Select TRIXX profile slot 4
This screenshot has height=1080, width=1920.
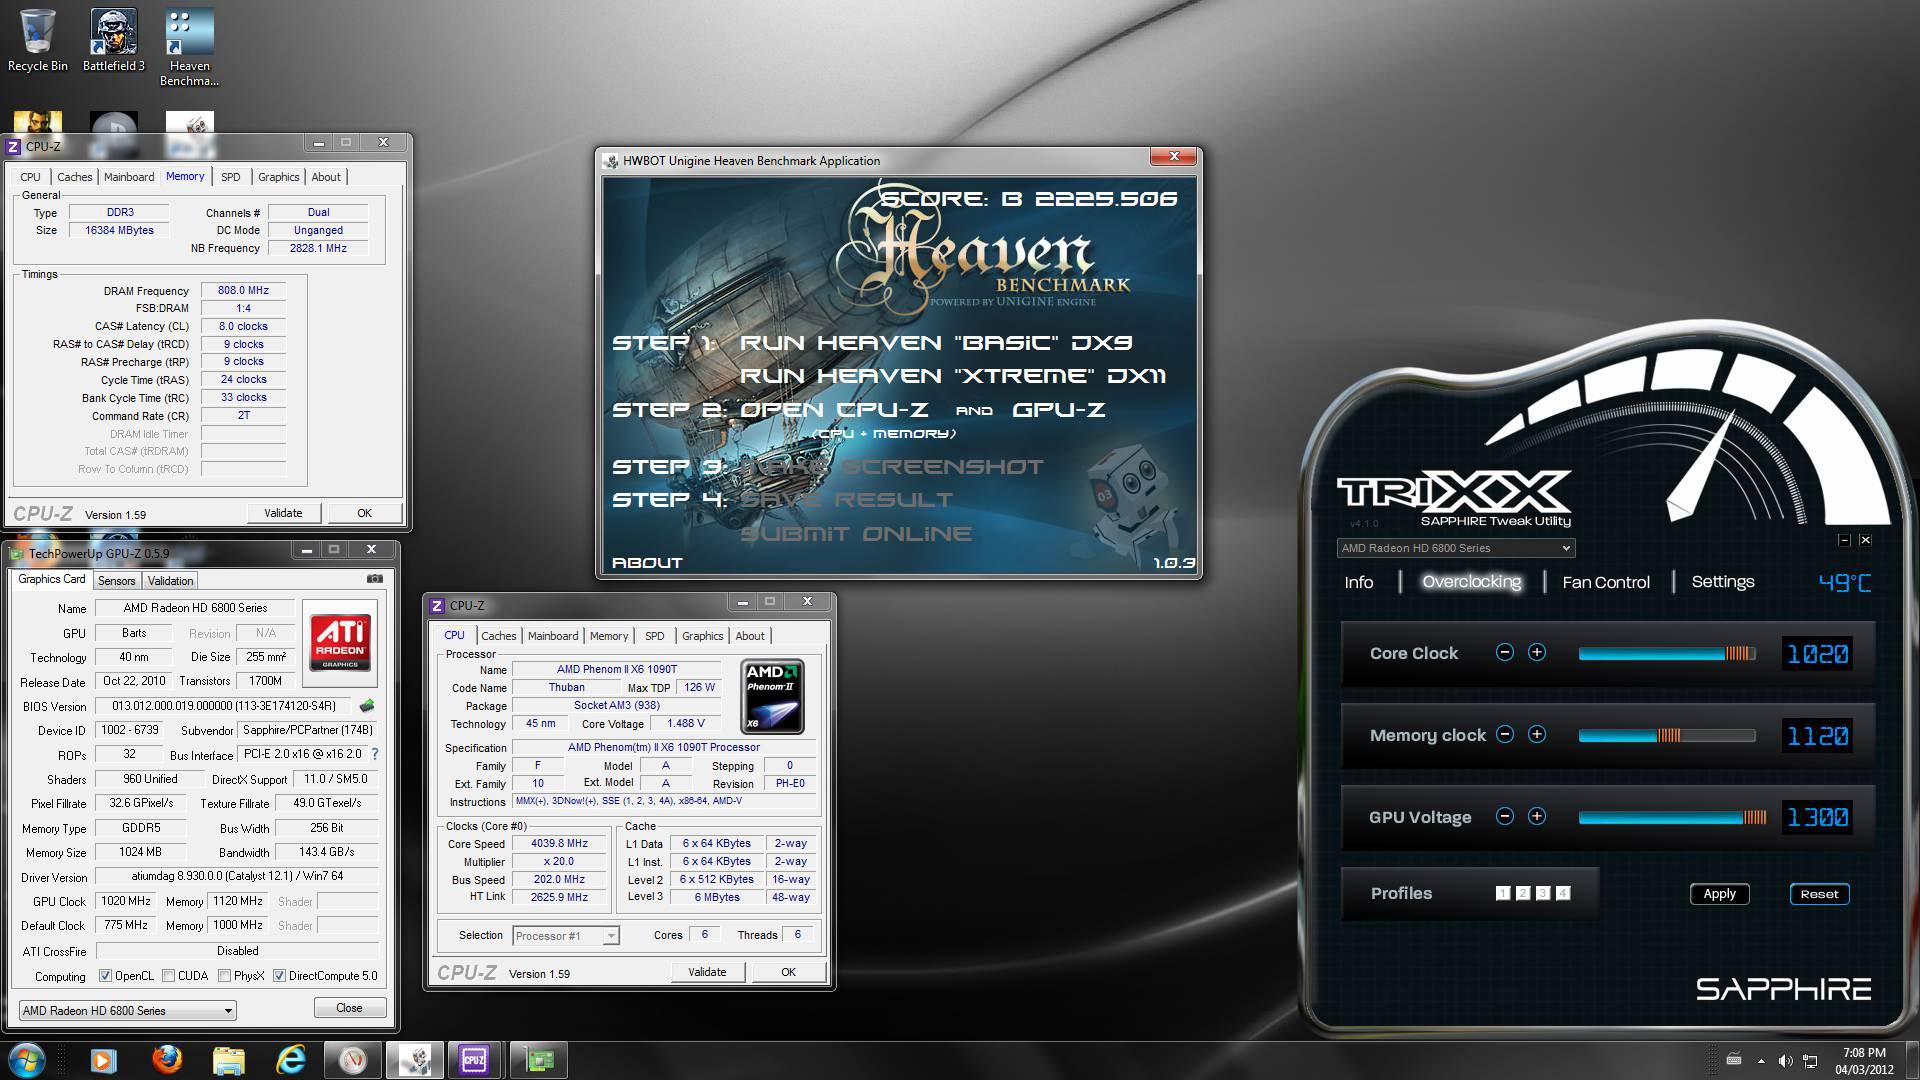(1563, 893)
